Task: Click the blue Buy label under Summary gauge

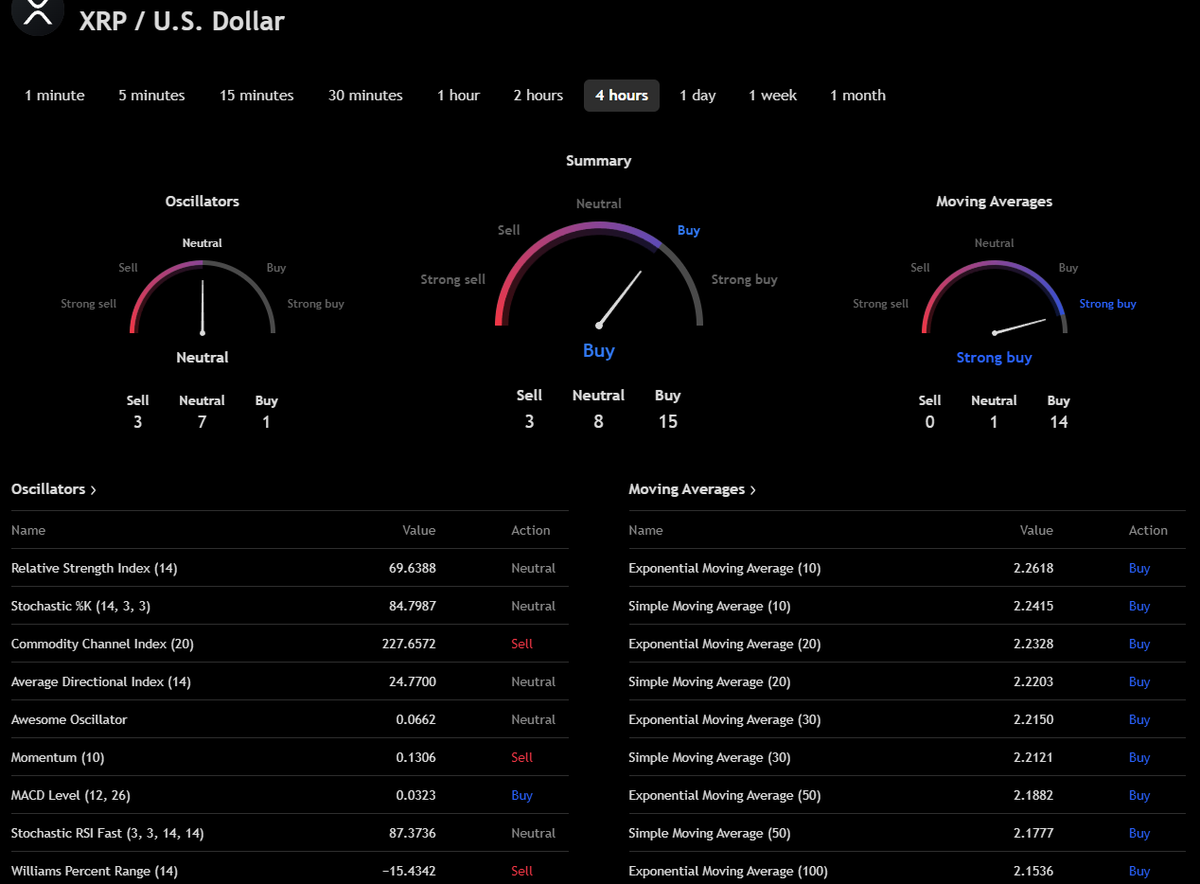Action: click(x=599, y=351)
